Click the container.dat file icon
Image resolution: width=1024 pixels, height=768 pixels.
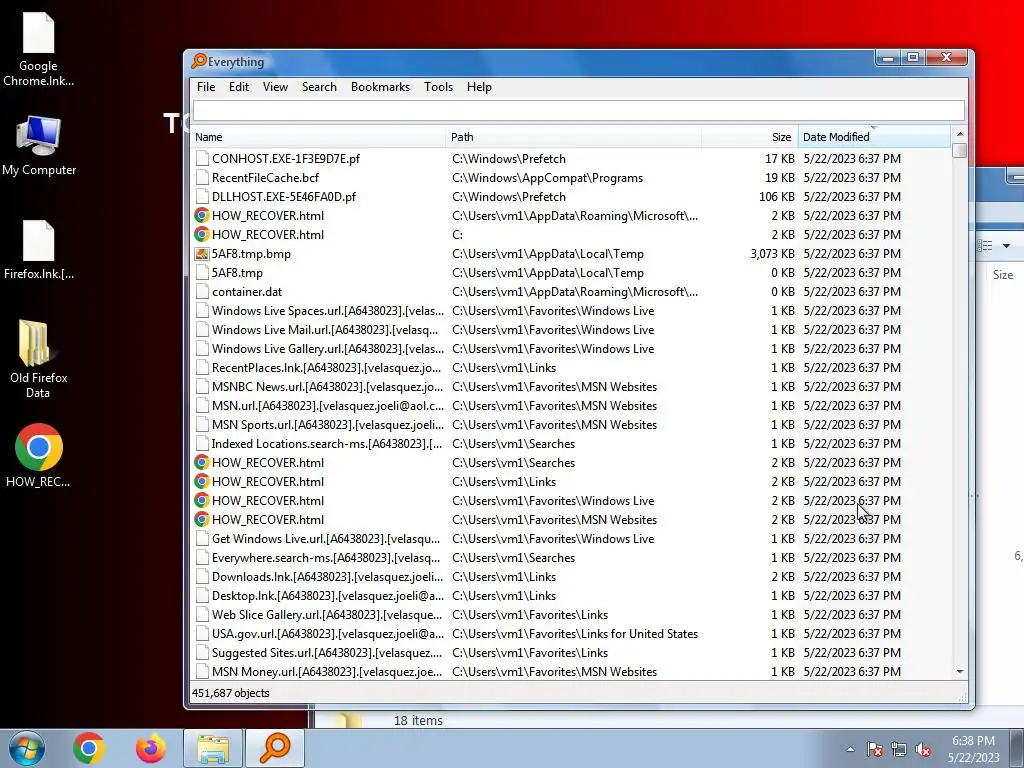tap(202, 291)
